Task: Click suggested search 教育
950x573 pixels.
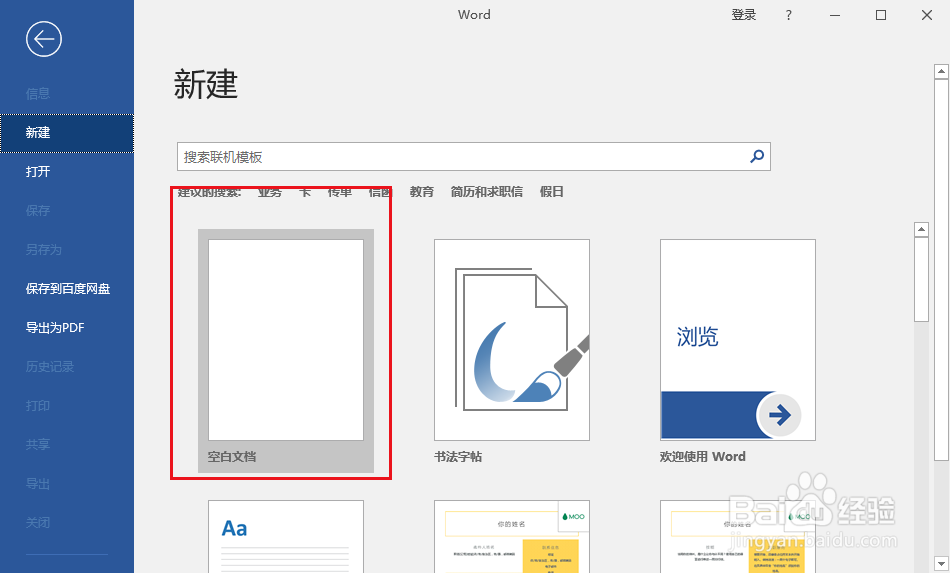Action: click(422, 192)
